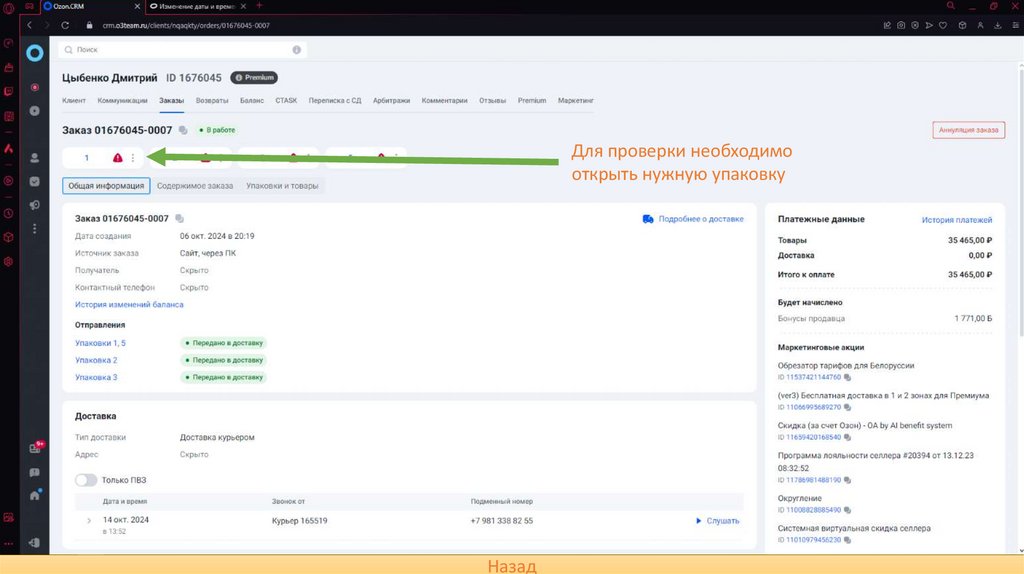
Task: Click the red warning icon on package 1
Action: coord(118,157)
